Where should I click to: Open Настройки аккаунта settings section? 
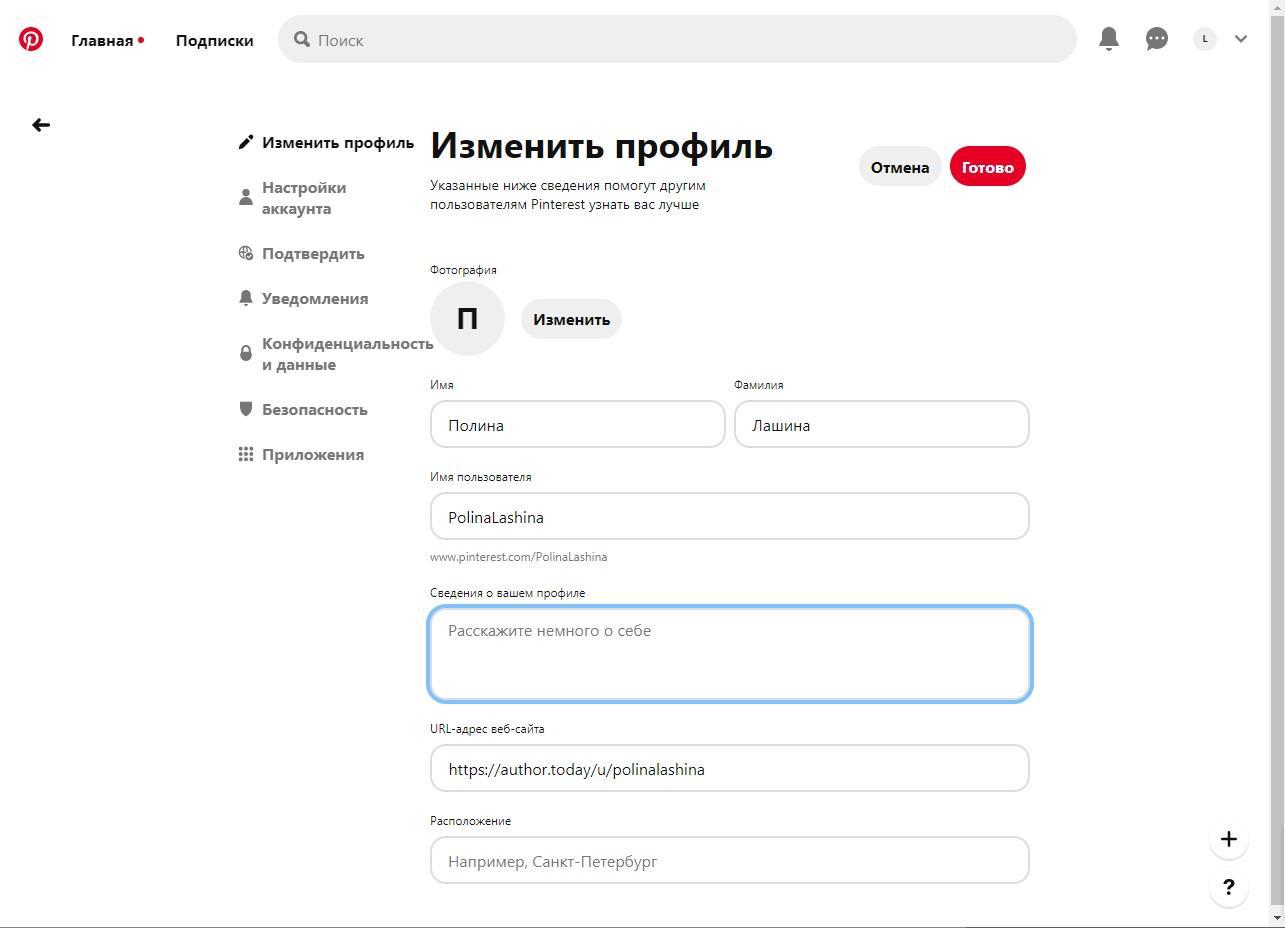pyautogui.click(x=304, y=198)
